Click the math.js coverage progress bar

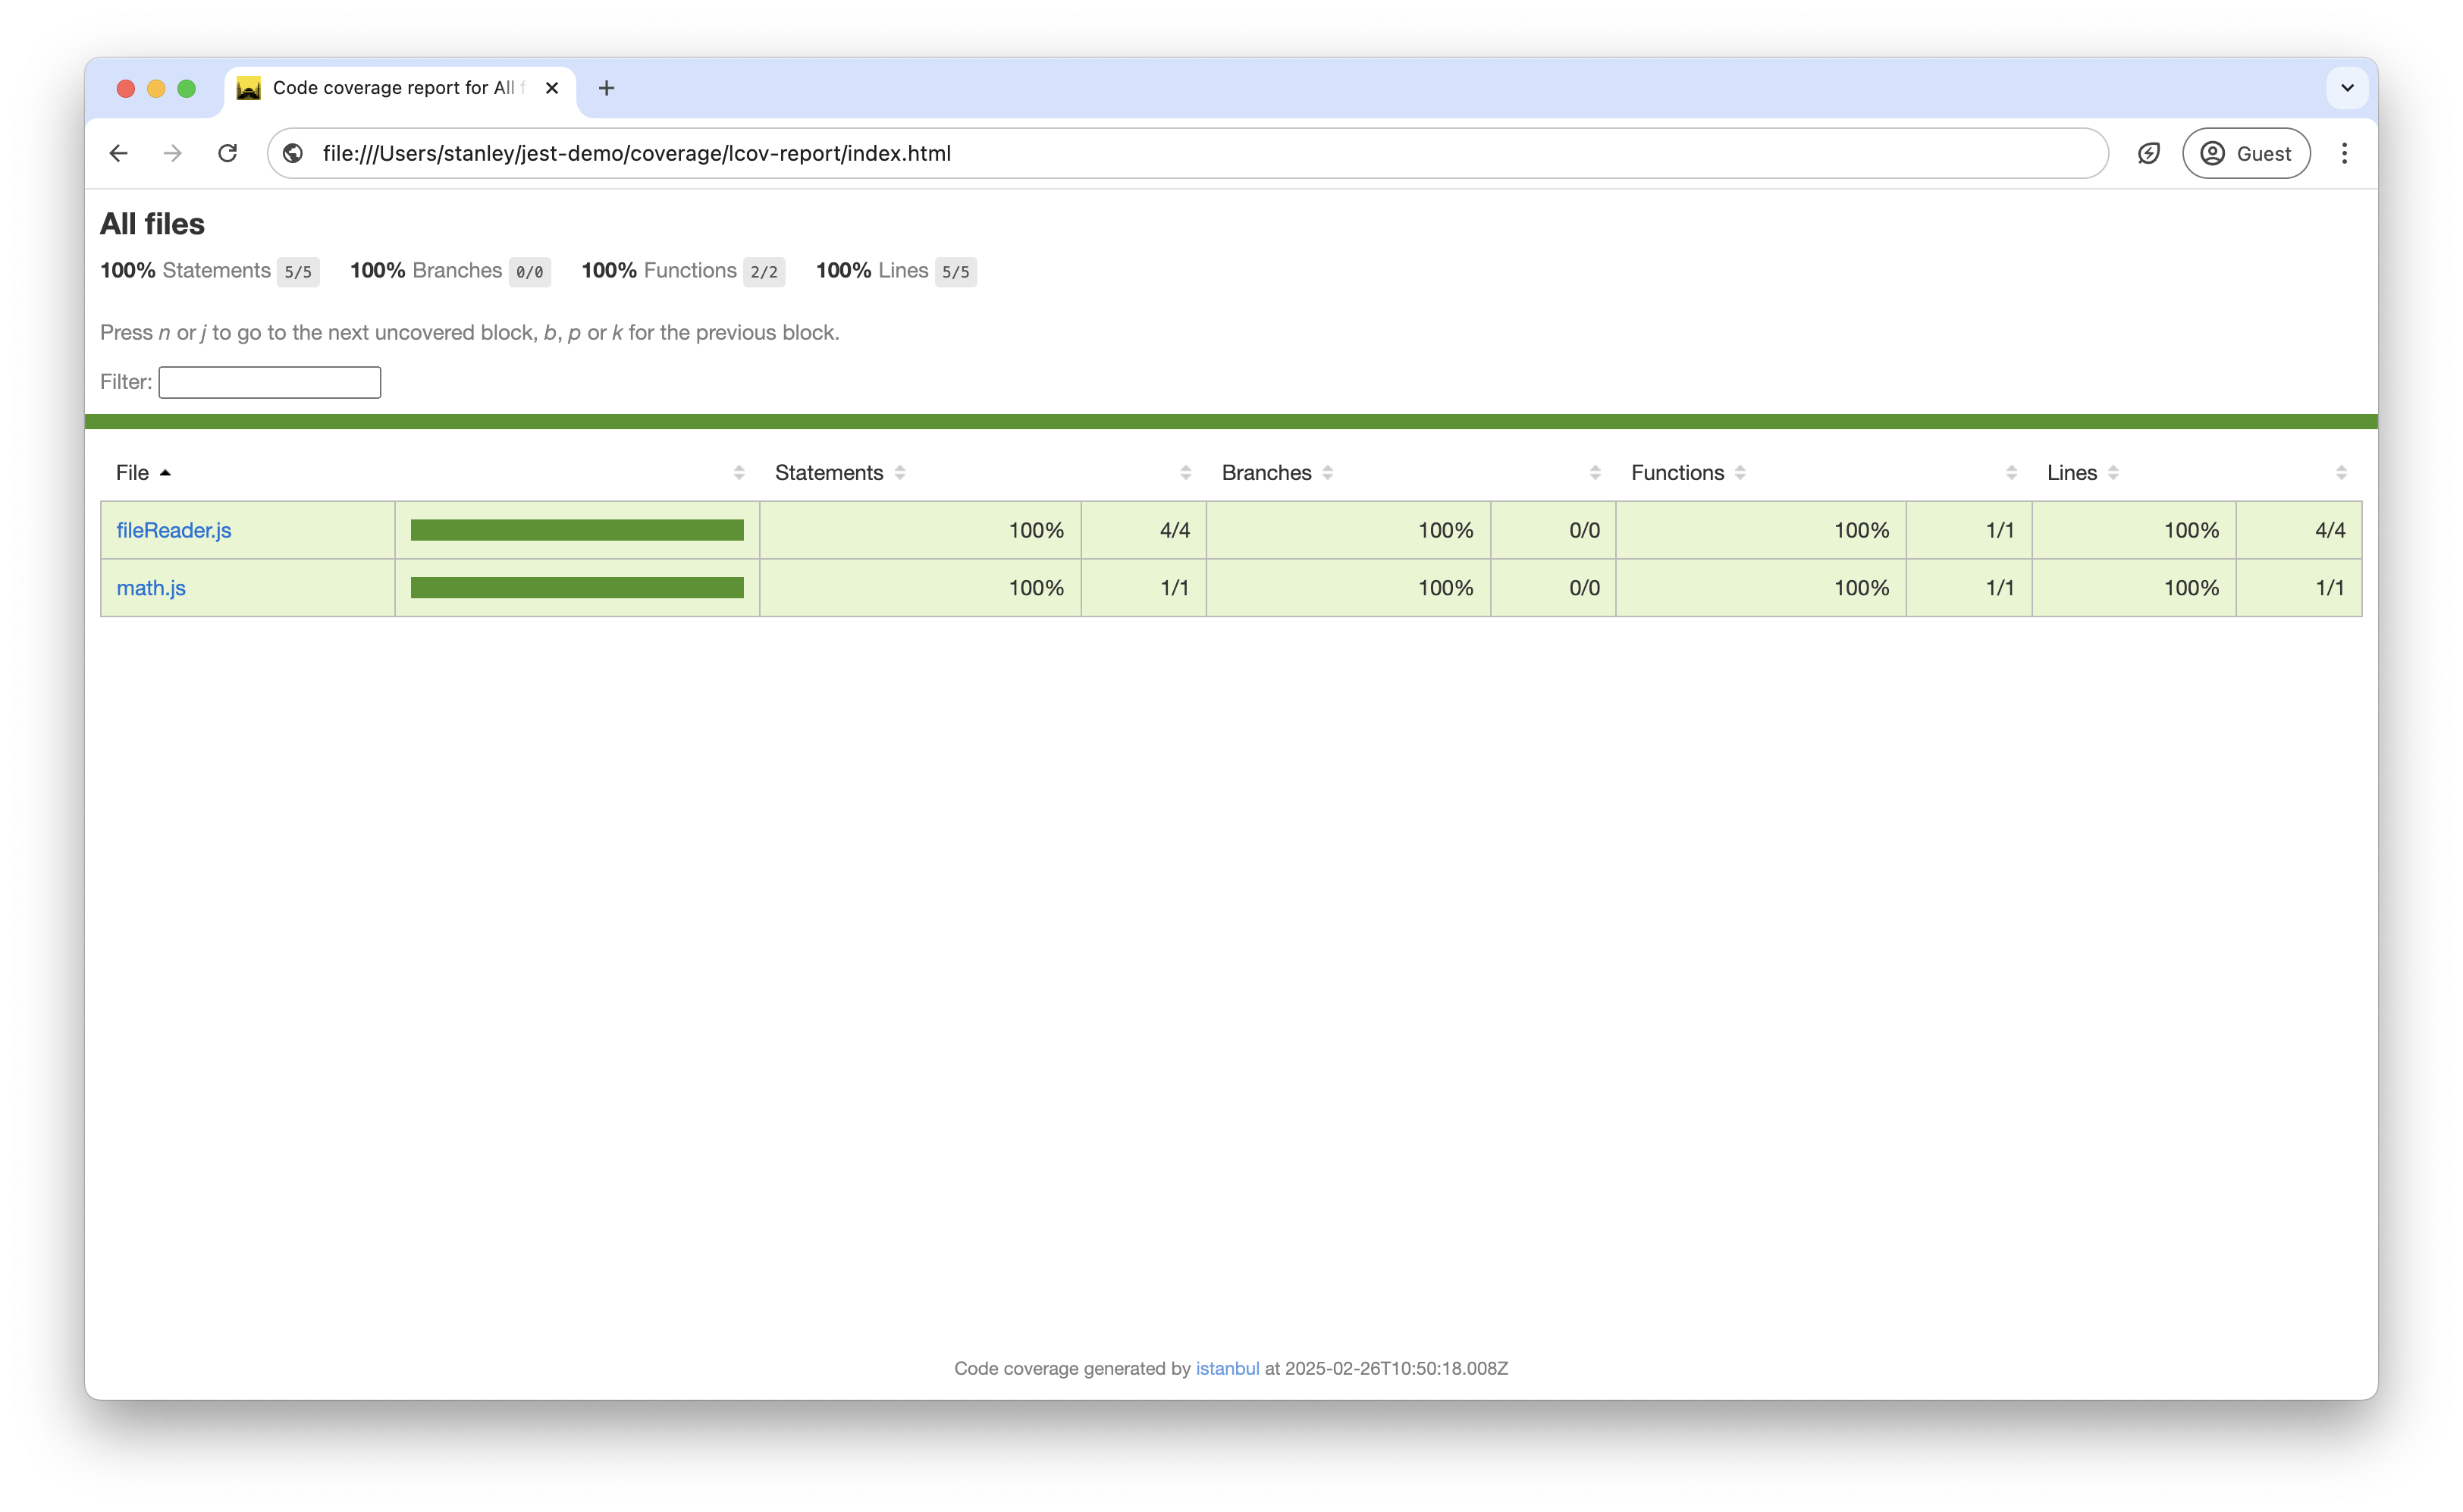577,588
